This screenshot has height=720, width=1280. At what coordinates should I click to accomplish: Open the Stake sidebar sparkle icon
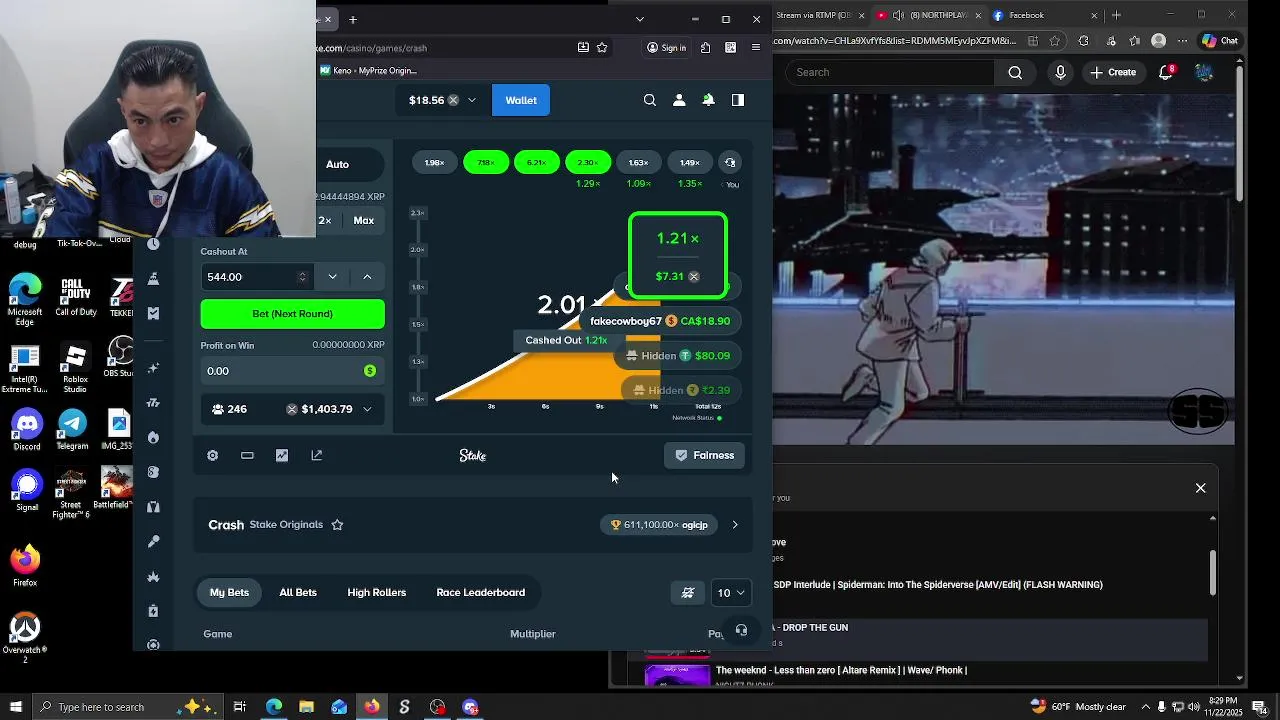(x=153, y=368)
